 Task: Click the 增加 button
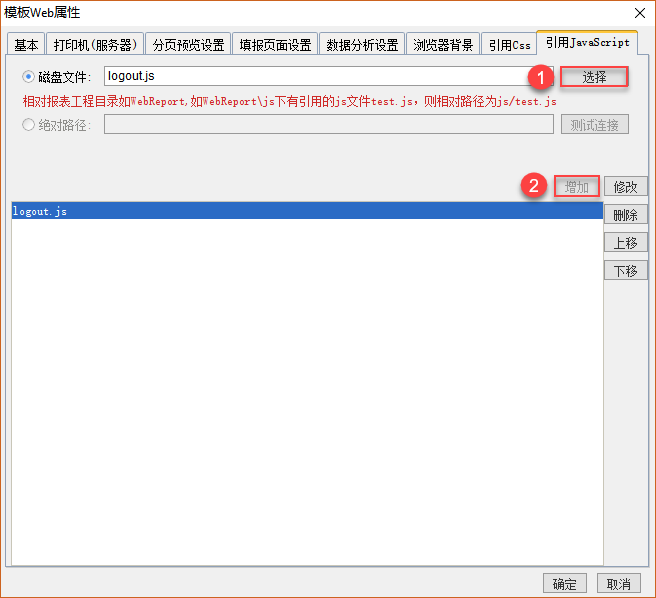(577, 187)
